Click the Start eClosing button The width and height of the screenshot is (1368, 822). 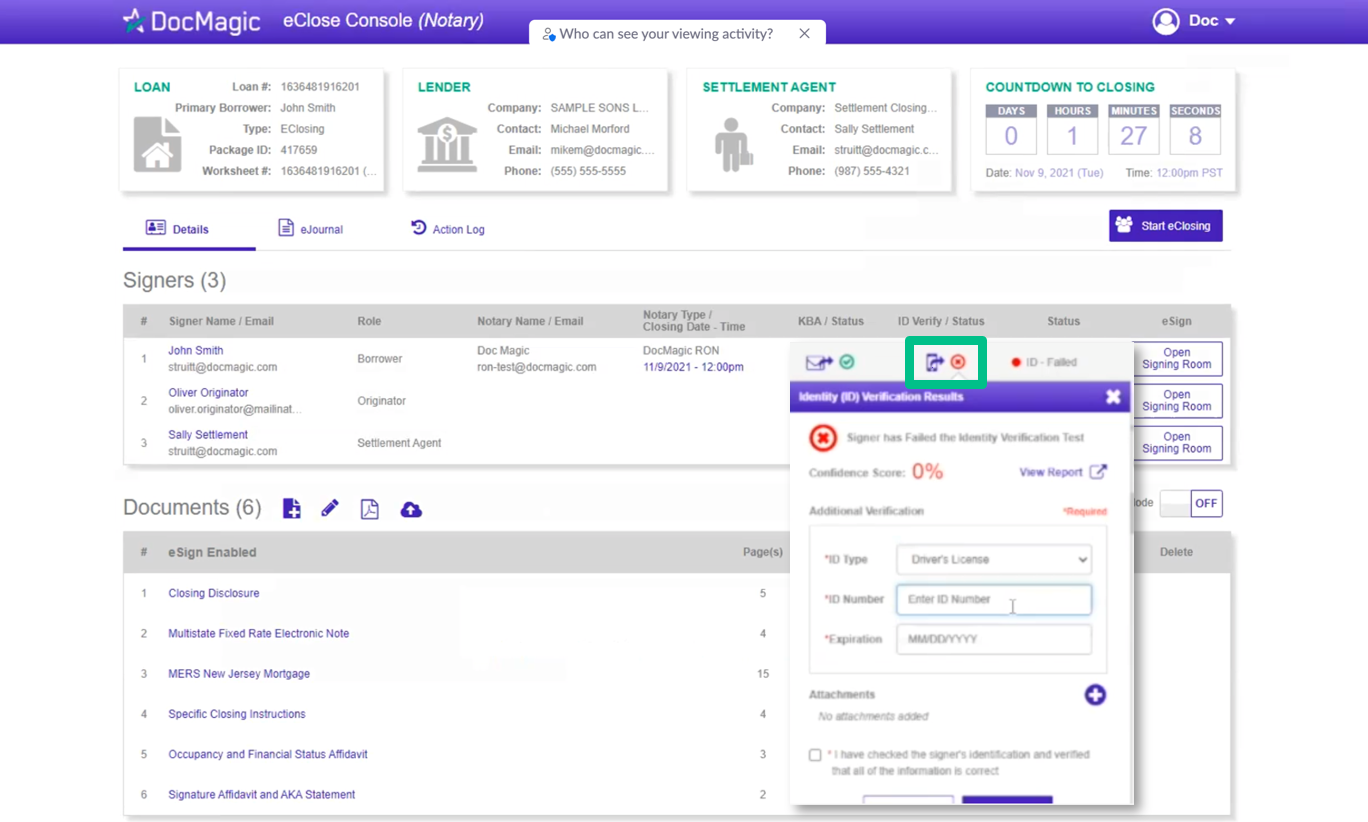[1165, 225]
